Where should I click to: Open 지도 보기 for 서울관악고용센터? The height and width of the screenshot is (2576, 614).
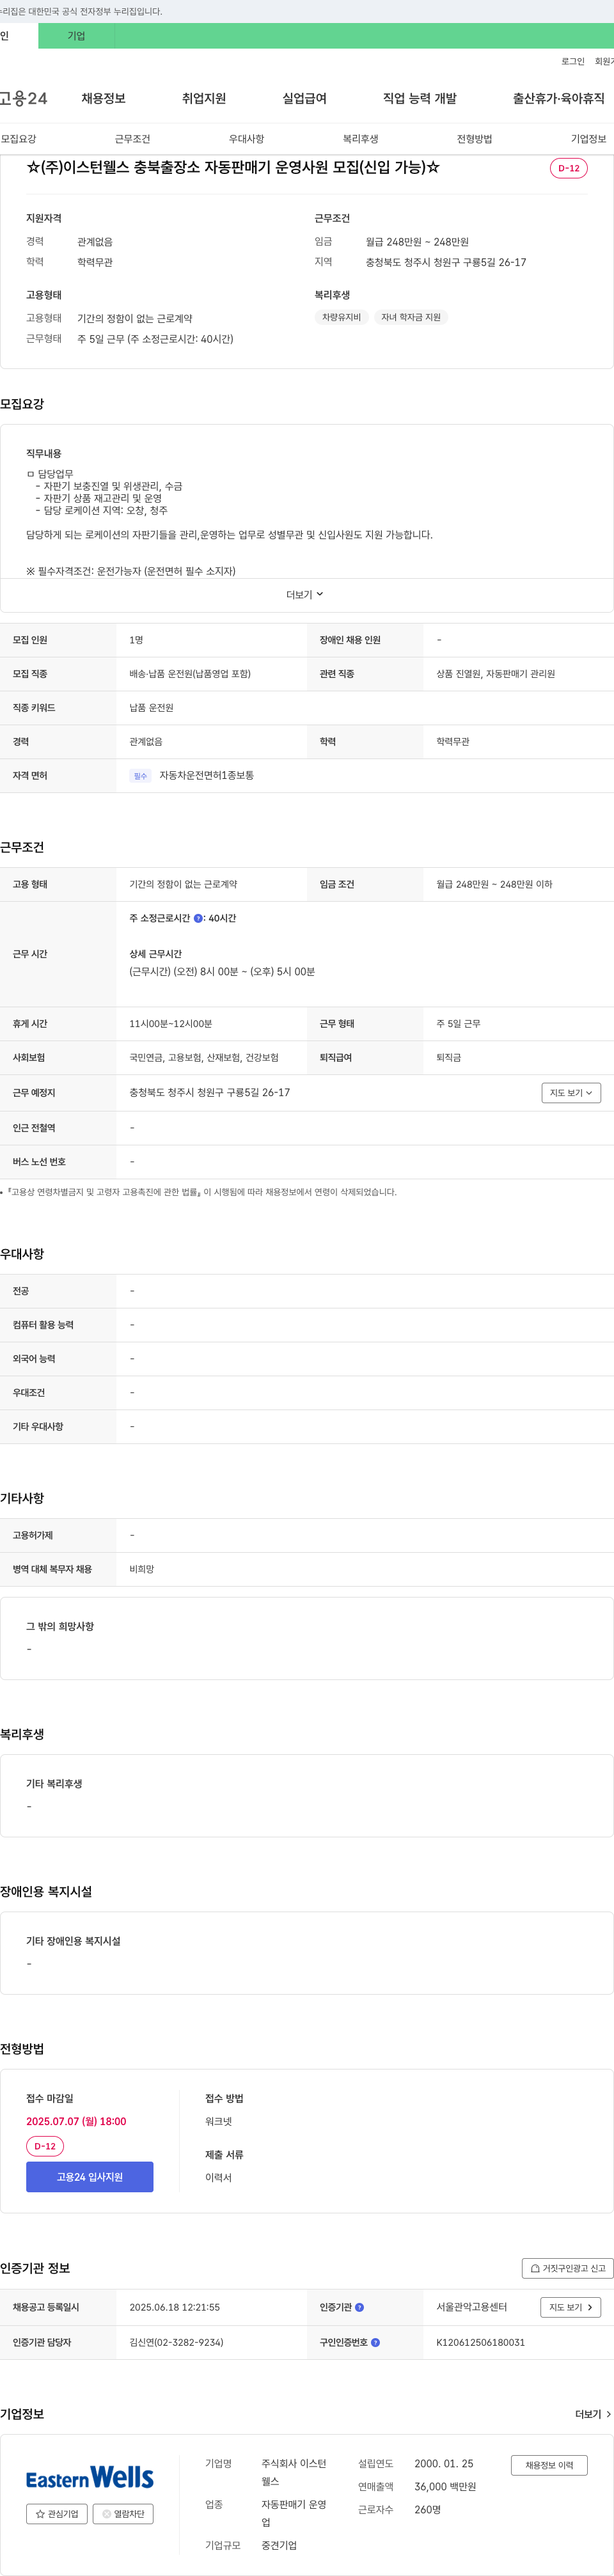(x=571, y=2307)
